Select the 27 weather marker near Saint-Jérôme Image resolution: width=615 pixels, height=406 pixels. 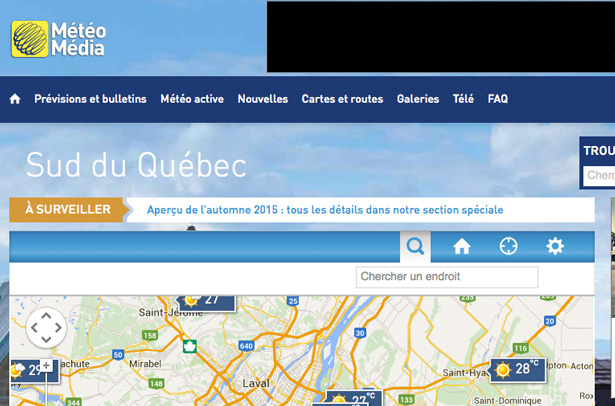206,300
